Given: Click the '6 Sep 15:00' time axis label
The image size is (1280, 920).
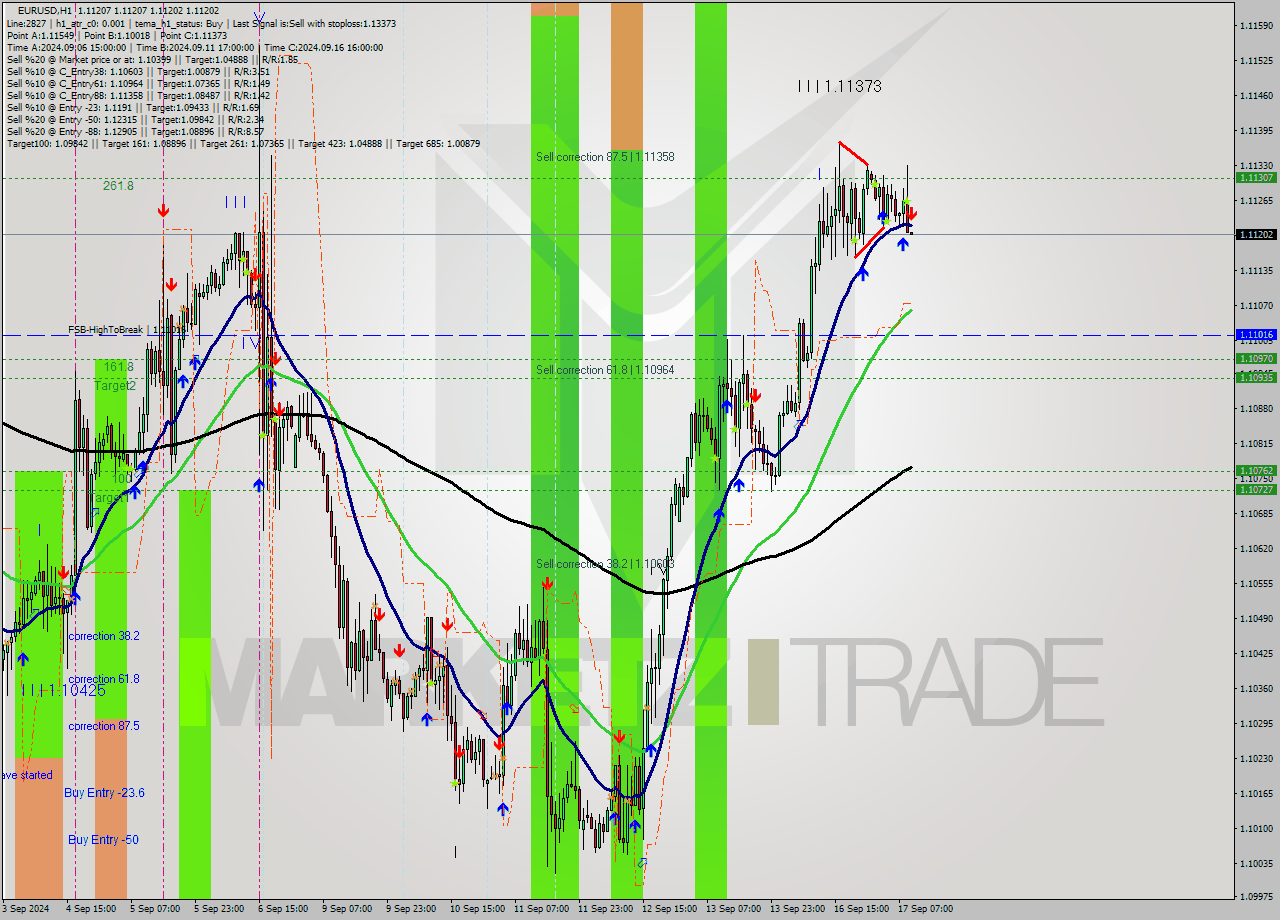Looking at the screenshot, I should coord(283,909).
